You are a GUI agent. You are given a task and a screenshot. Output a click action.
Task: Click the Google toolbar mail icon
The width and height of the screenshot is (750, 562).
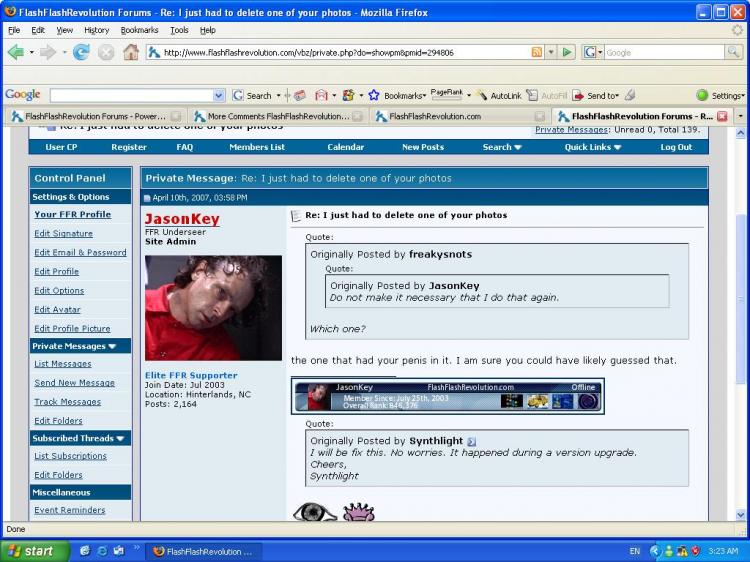coord(321,96)
